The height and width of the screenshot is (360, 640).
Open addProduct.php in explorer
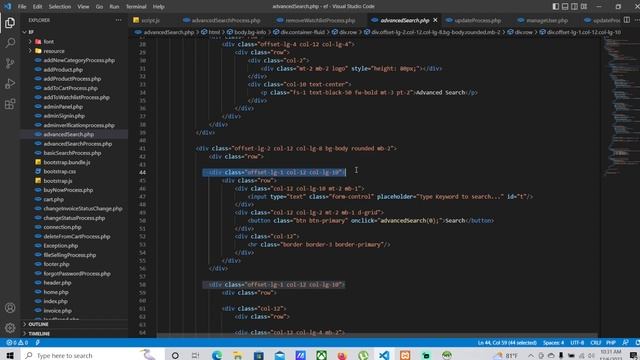(63, 70)
